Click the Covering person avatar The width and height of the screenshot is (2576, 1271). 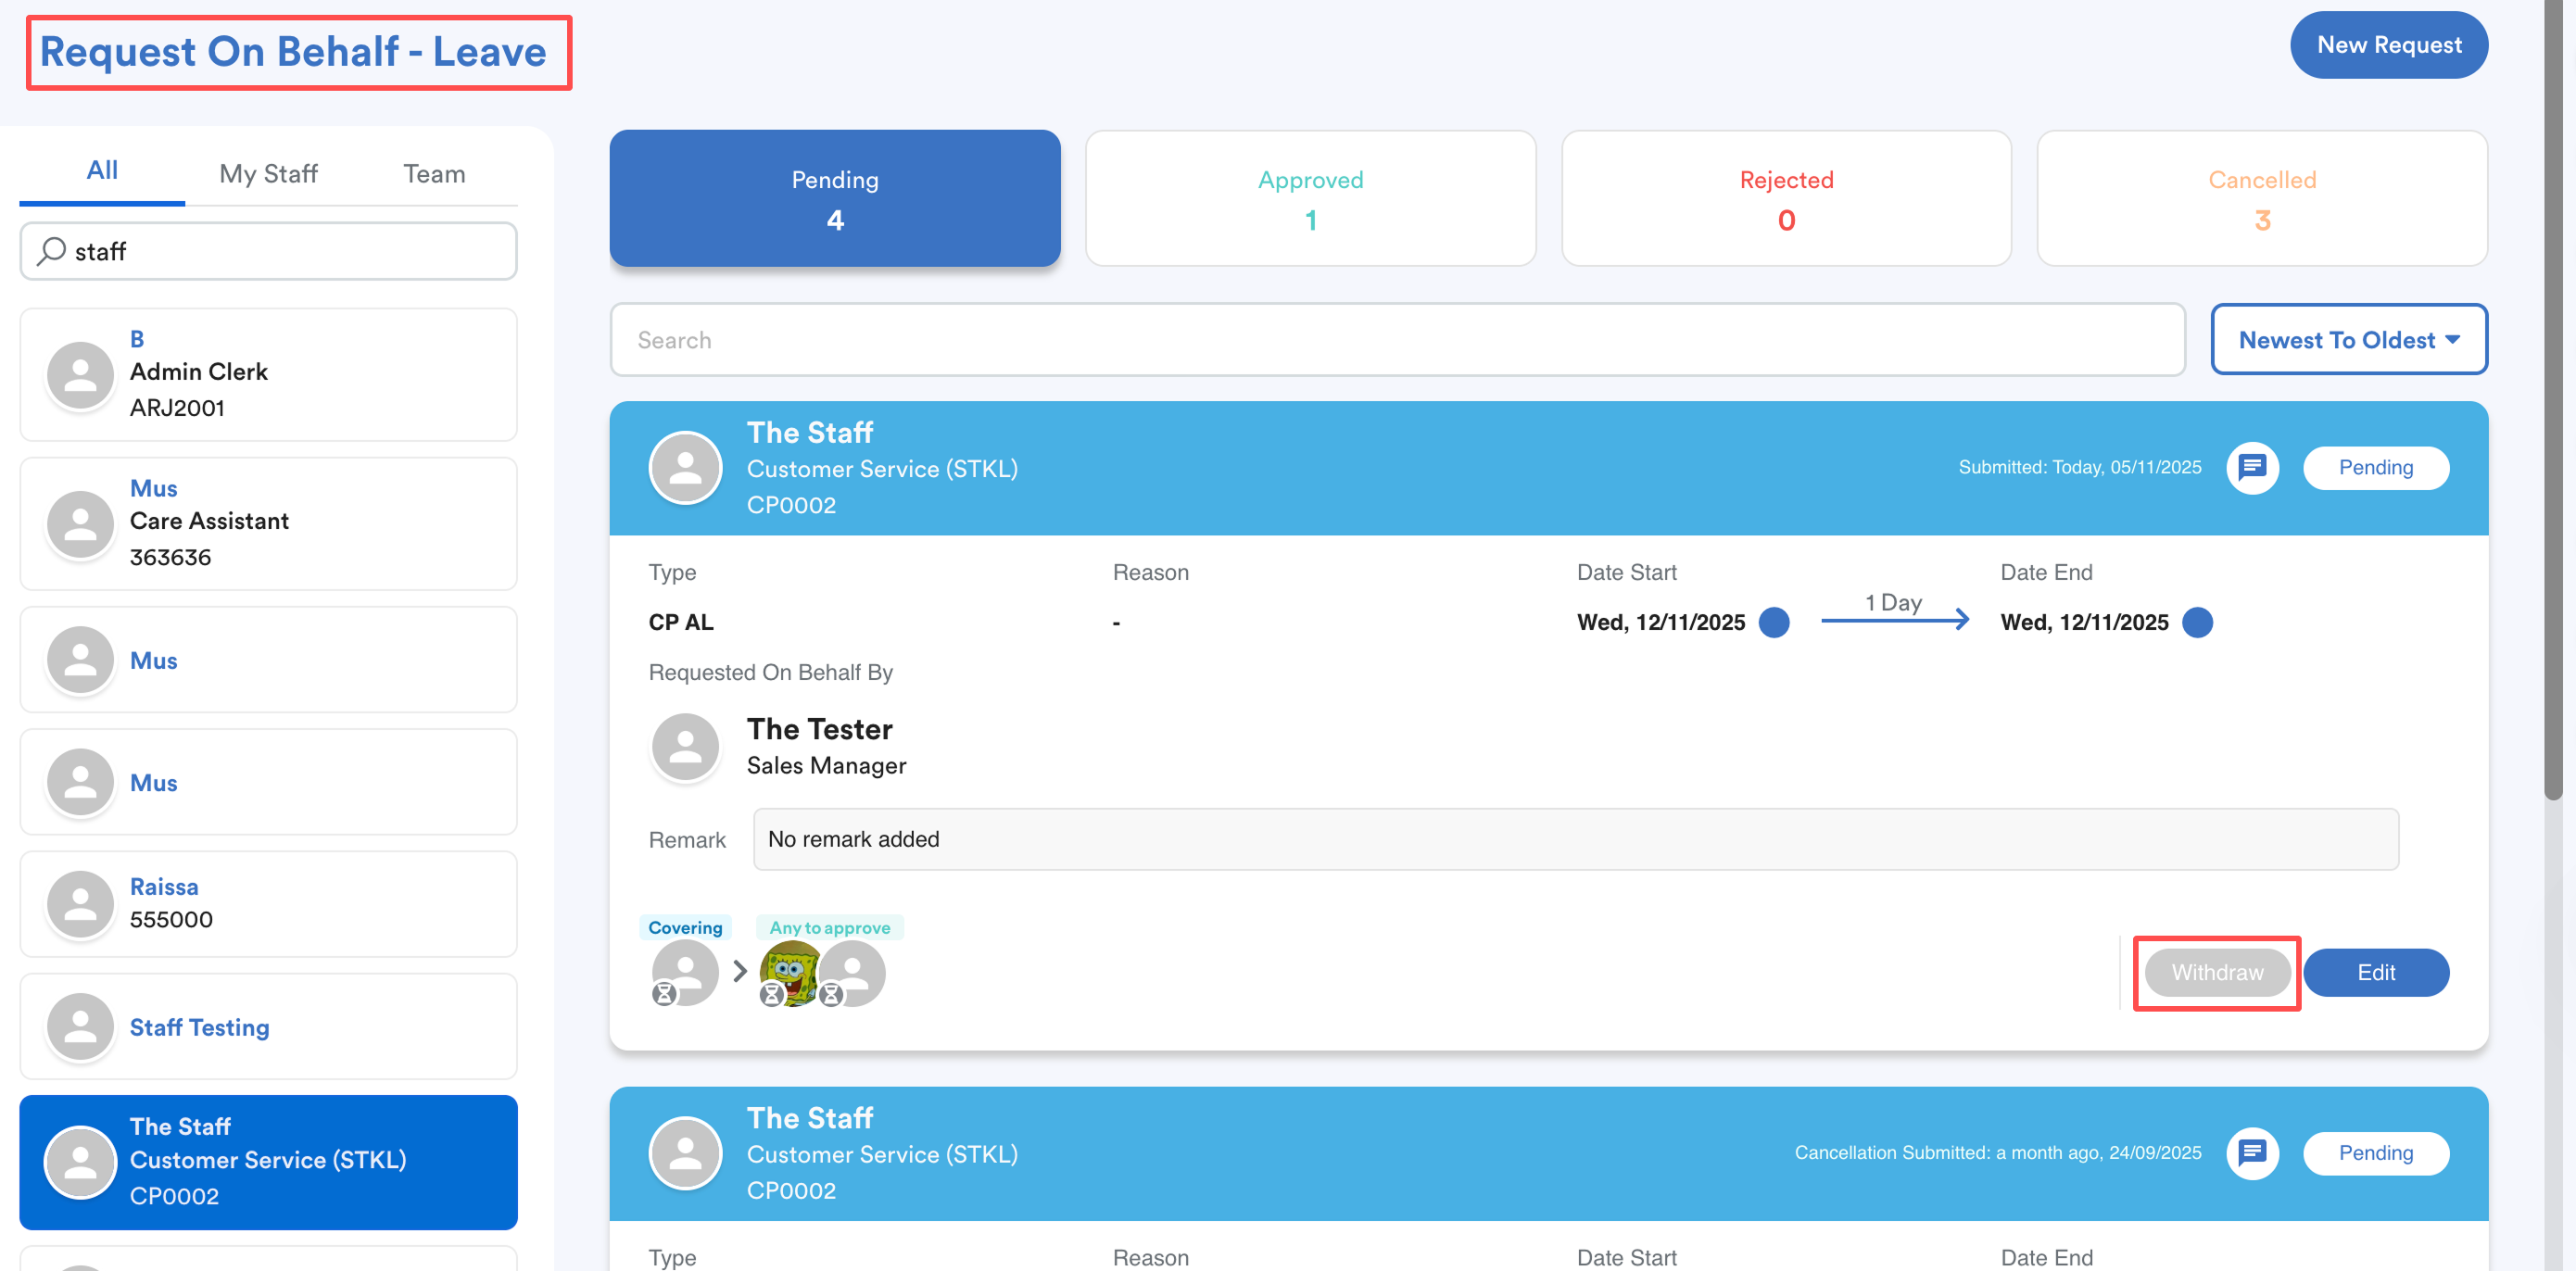click(685, 971)
